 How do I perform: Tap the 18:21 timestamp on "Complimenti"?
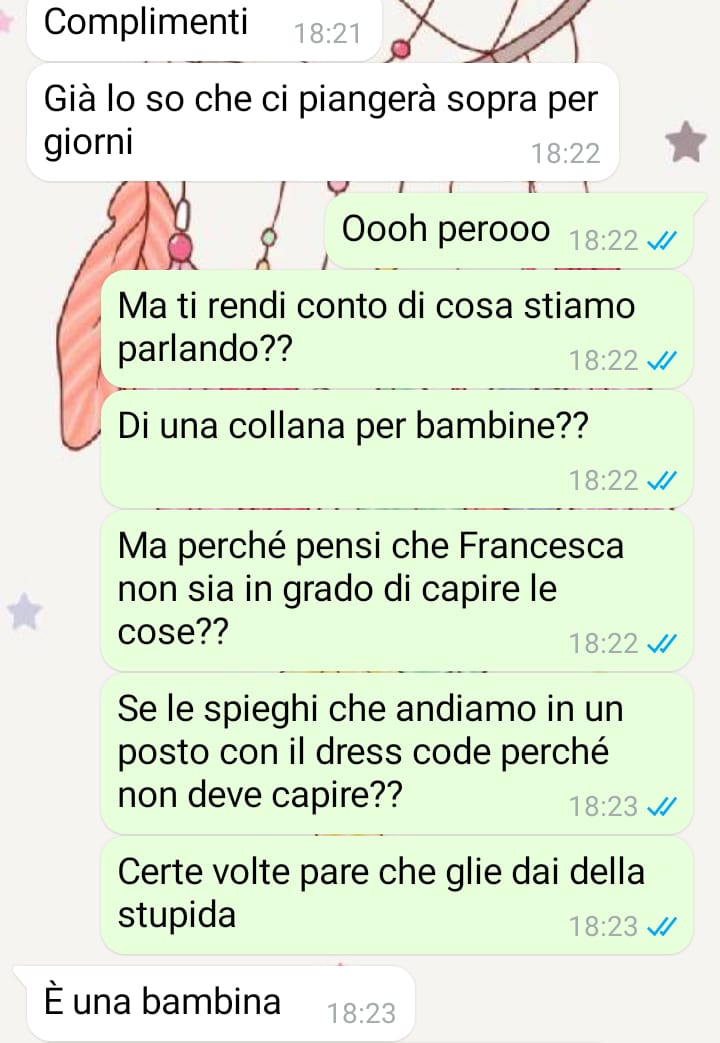pyautogui.click(x=327, y=33)
